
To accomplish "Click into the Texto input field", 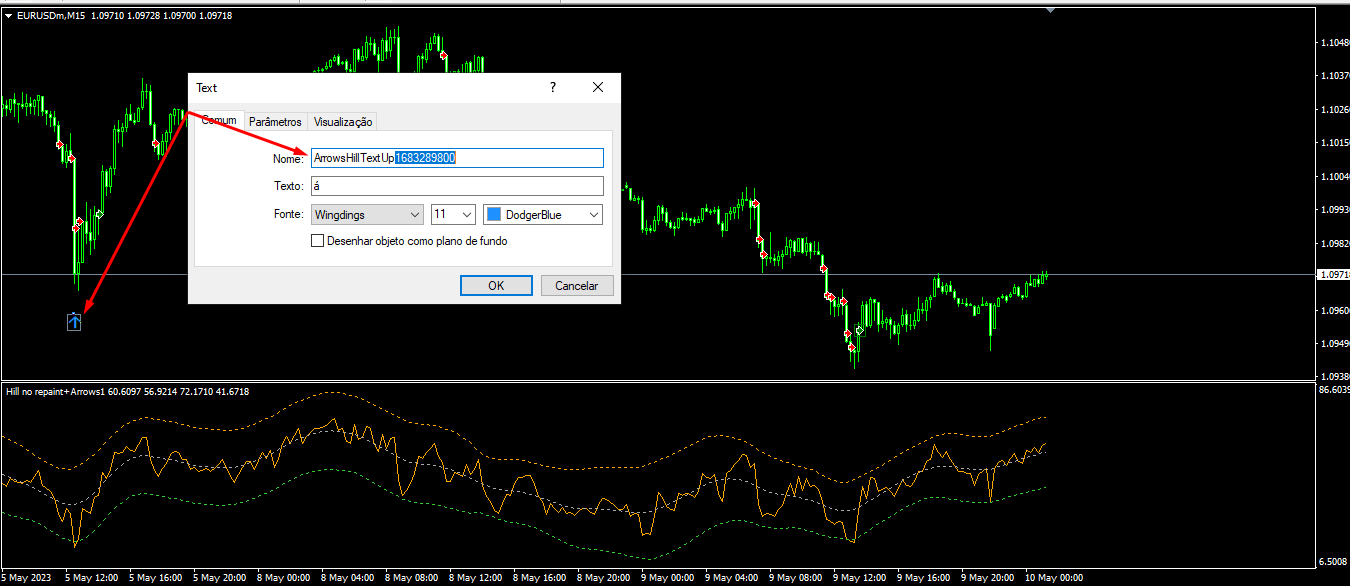I will pos(457,186).
